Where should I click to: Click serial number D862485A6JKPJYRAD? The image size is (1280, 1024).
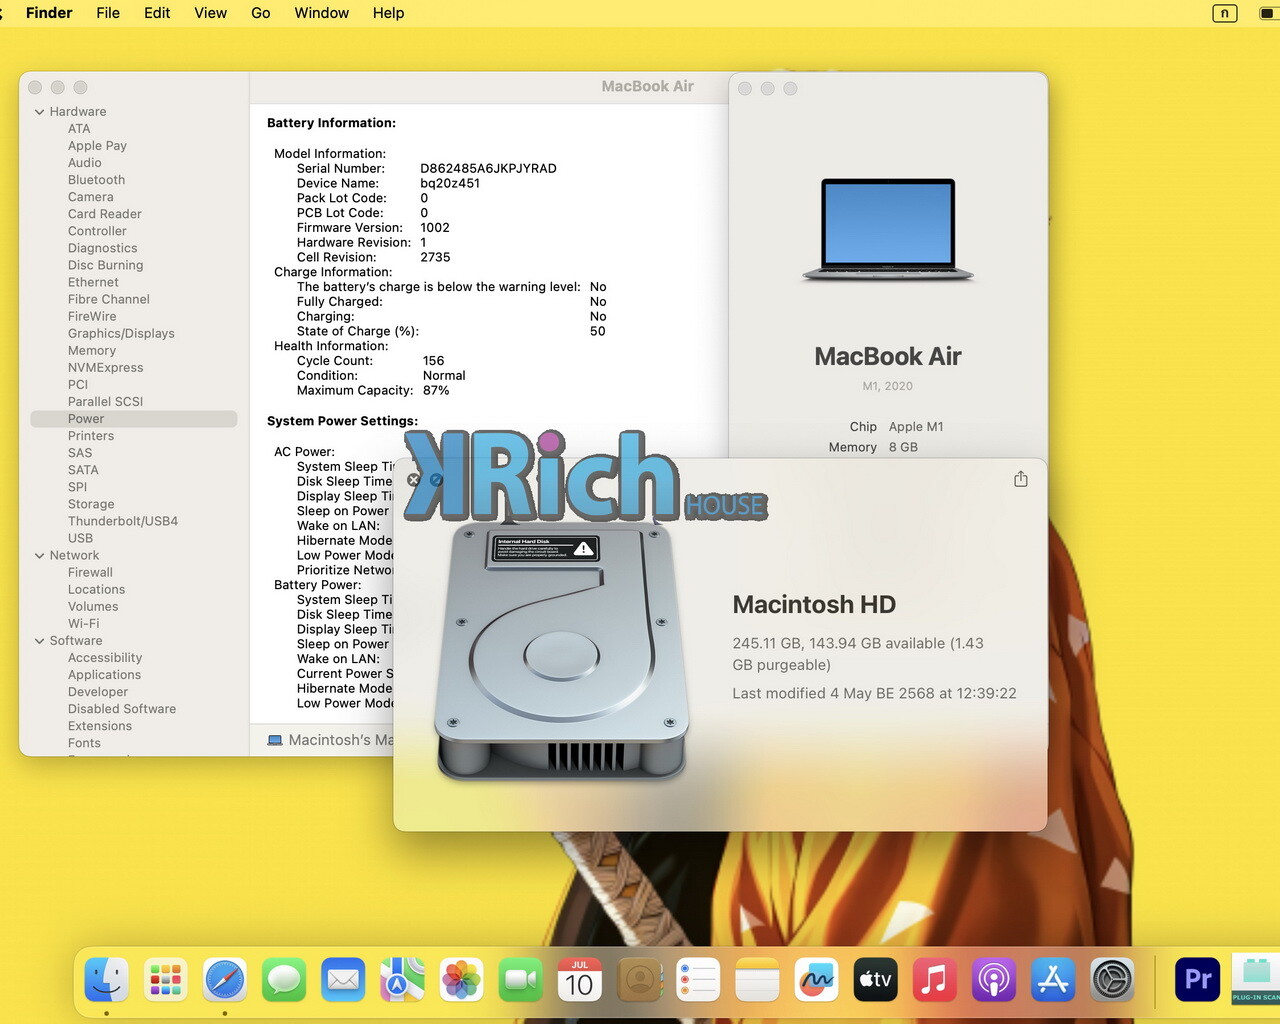[488, 169]
